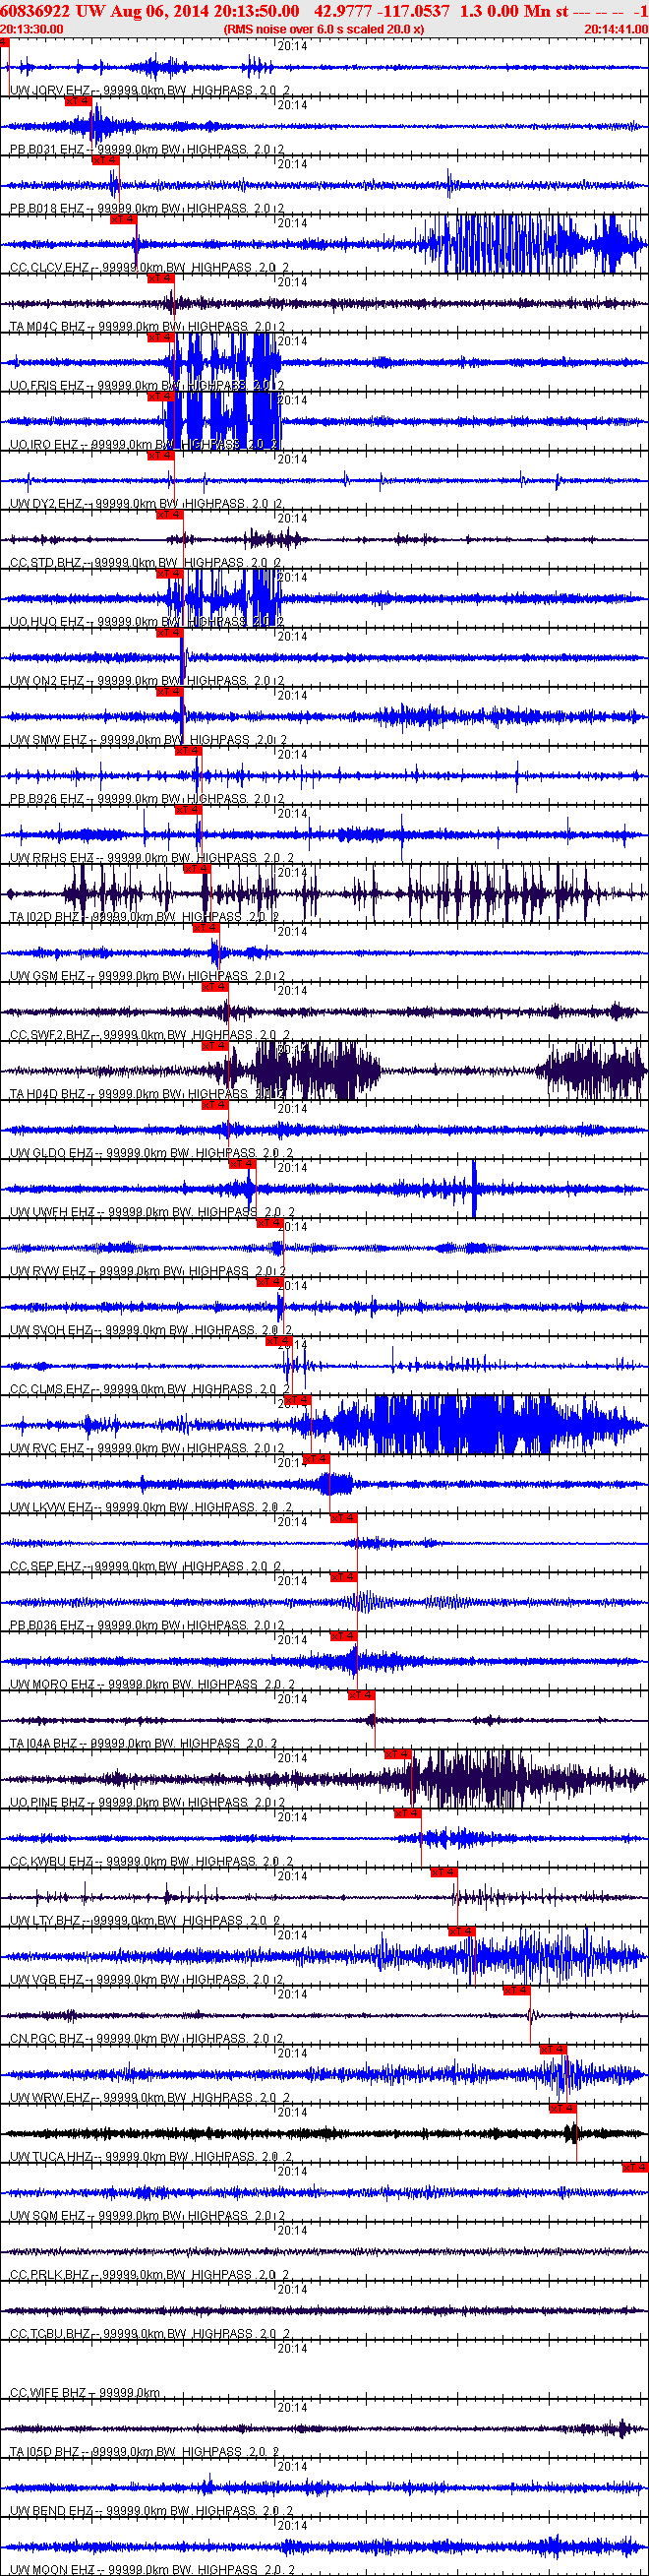This screenshot has width=649, height=2576.
Task: Click the red pick marker on UW.JORV trace
Action: coord(4,43)
